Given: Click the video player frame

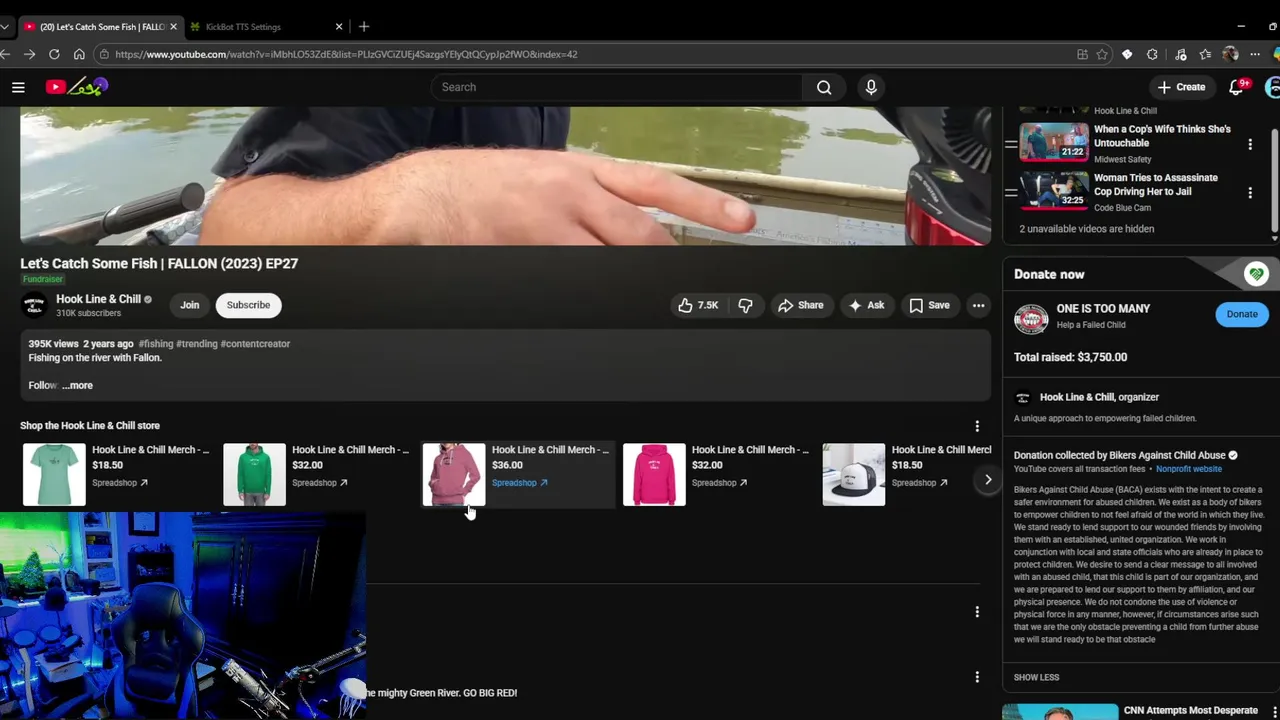Looking at the screenshot, I should (505, 175).
